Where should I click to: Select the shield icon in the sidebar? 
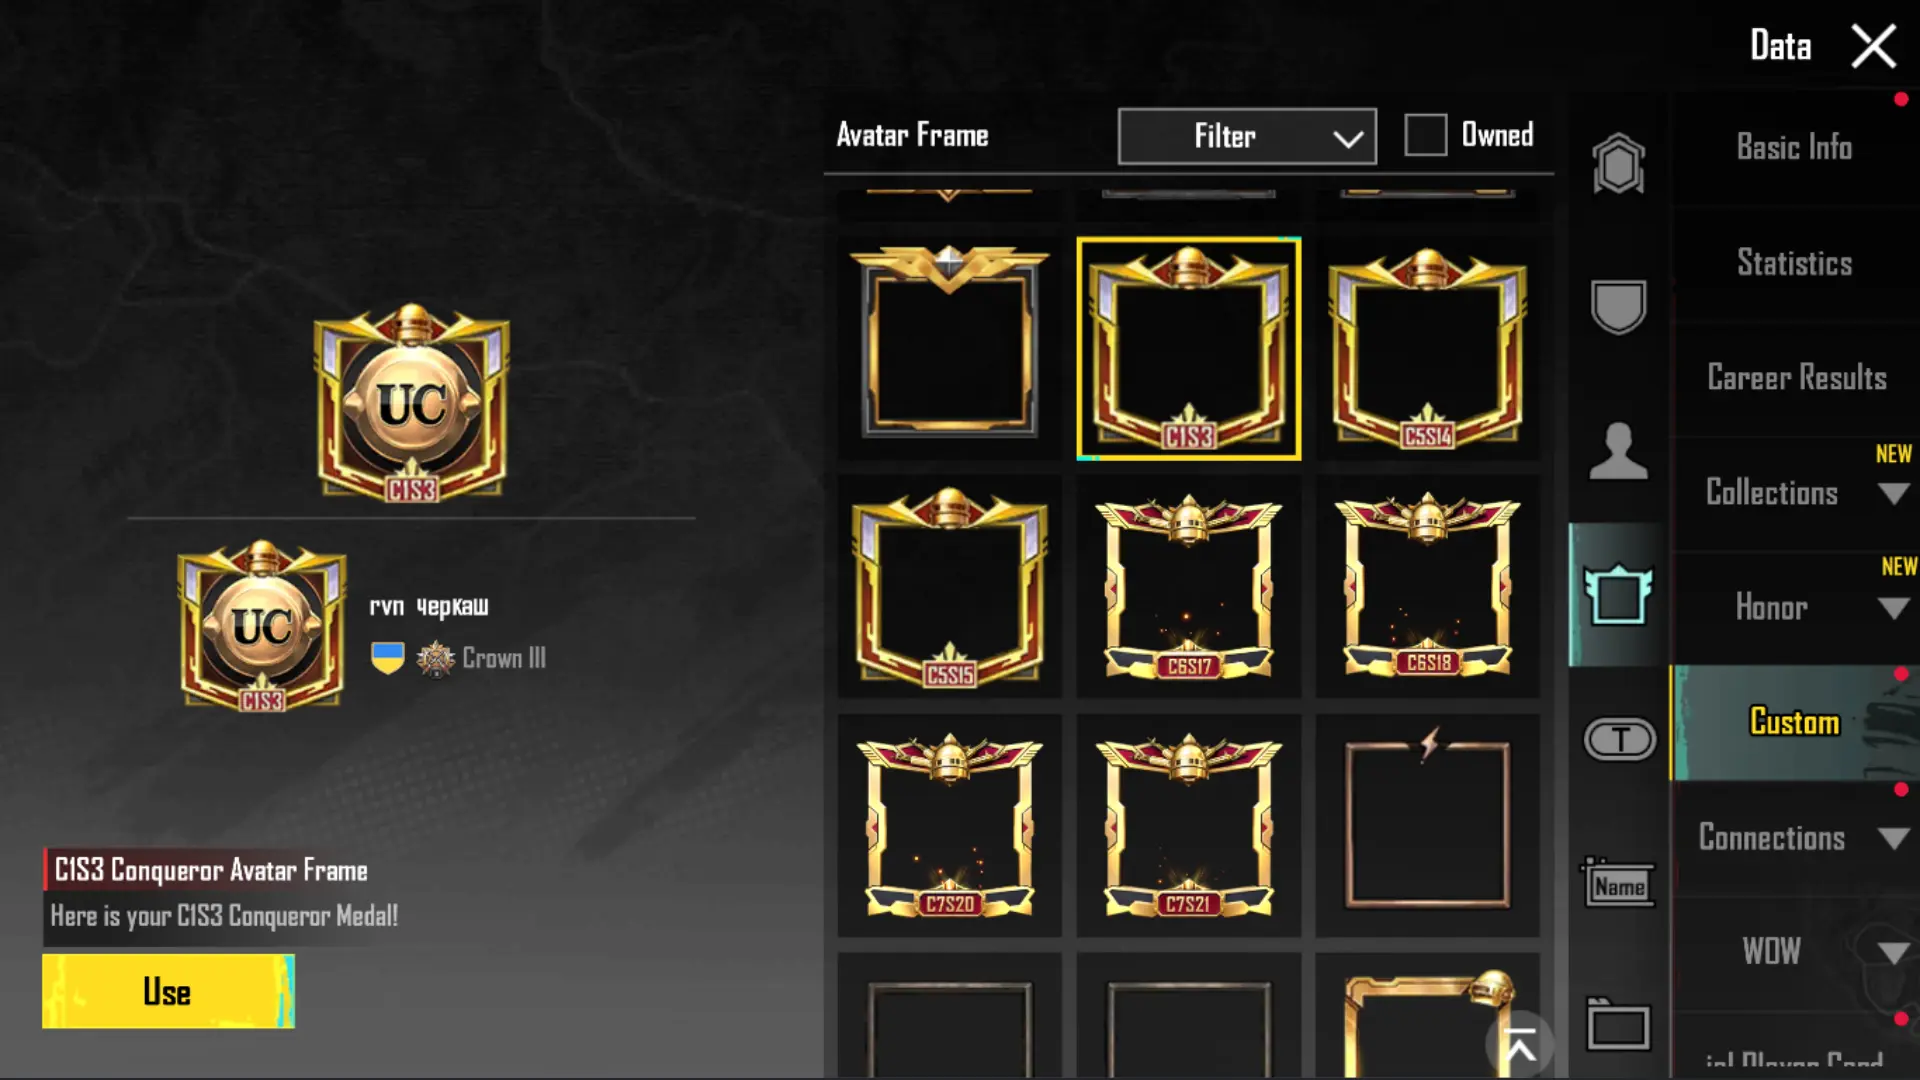click(1618, 306)
